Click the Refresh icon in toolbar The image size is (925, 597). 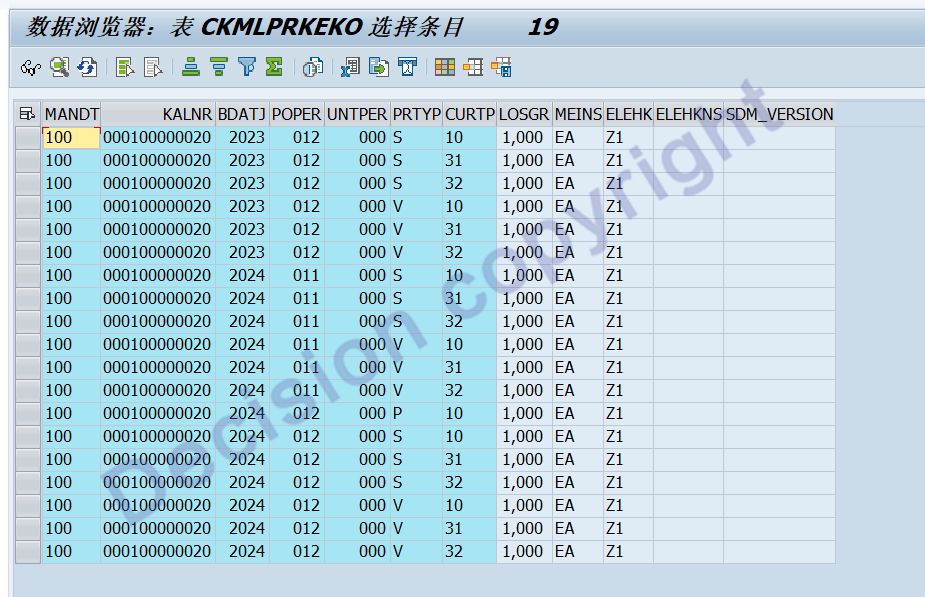point(88,67)
